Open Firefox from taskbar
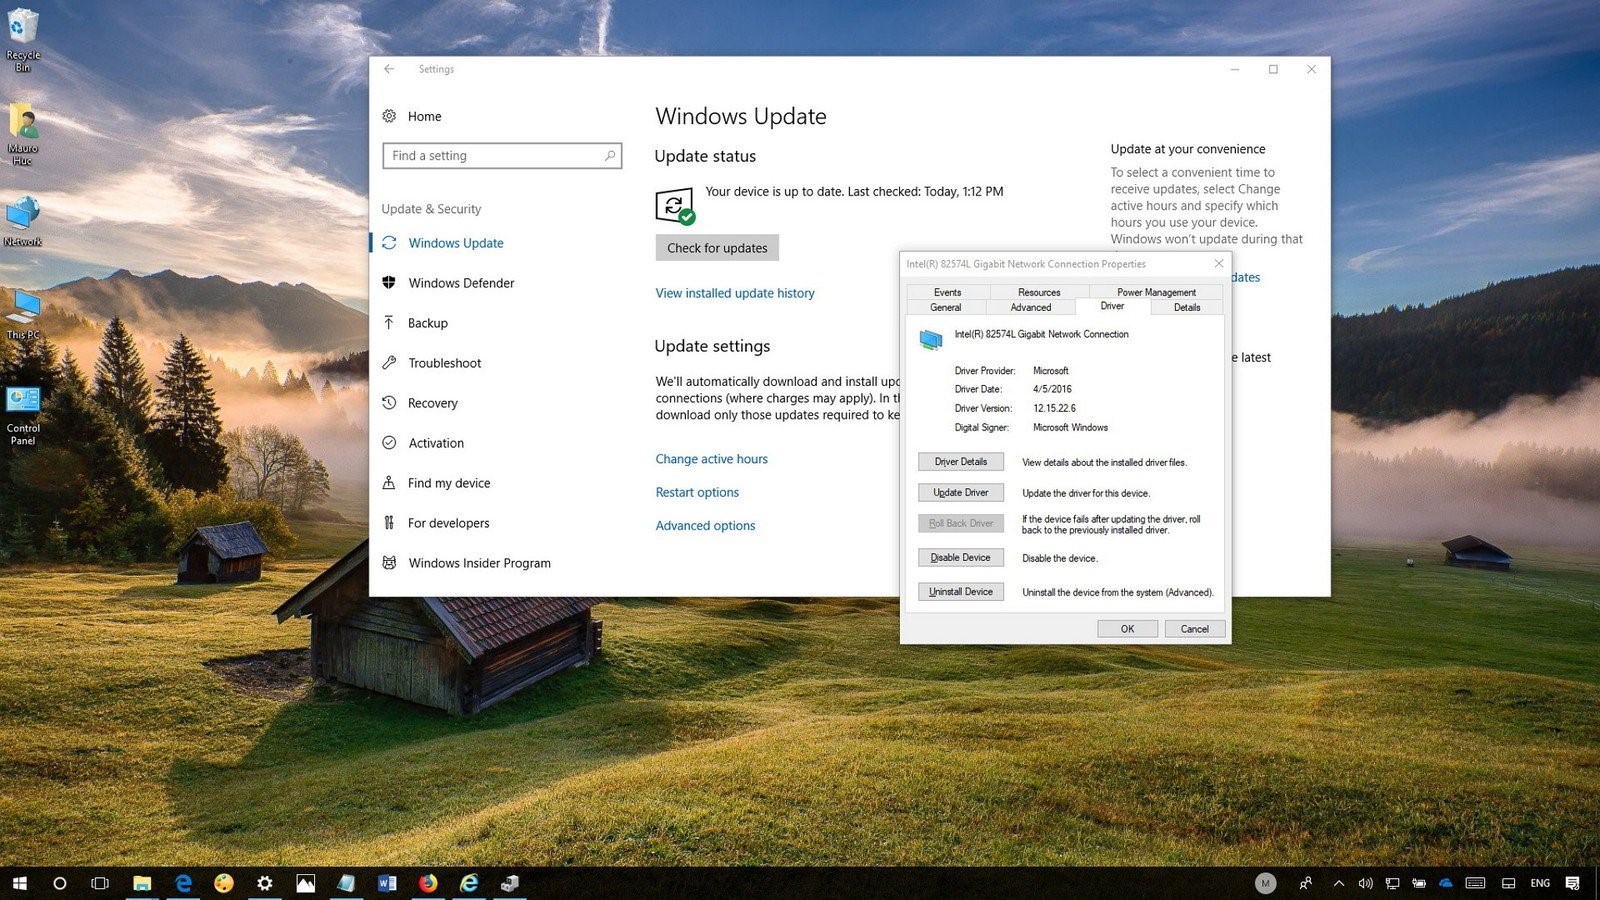The width and height of the screenshot is (1600, 900). point(428,883)
